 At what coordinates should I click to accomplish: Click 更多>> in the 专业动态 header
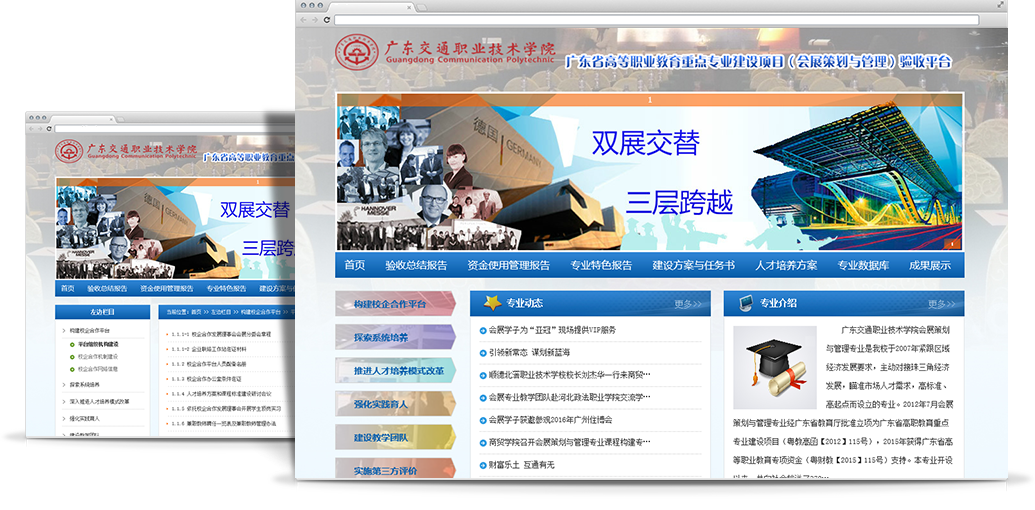tap(688, 304)
